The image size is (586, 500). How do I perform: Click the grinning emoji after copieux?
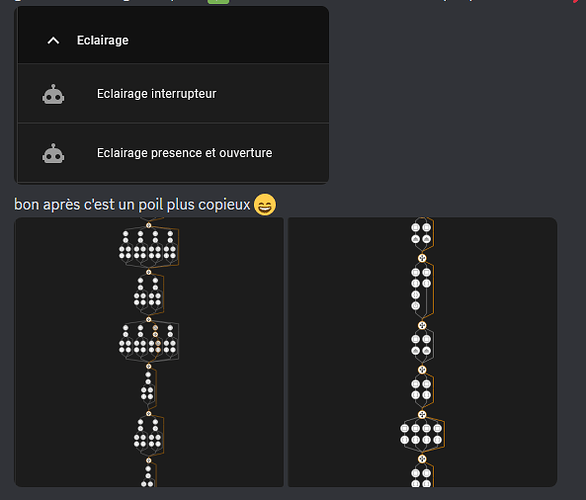pyautogui.click(x=265, y=204)
